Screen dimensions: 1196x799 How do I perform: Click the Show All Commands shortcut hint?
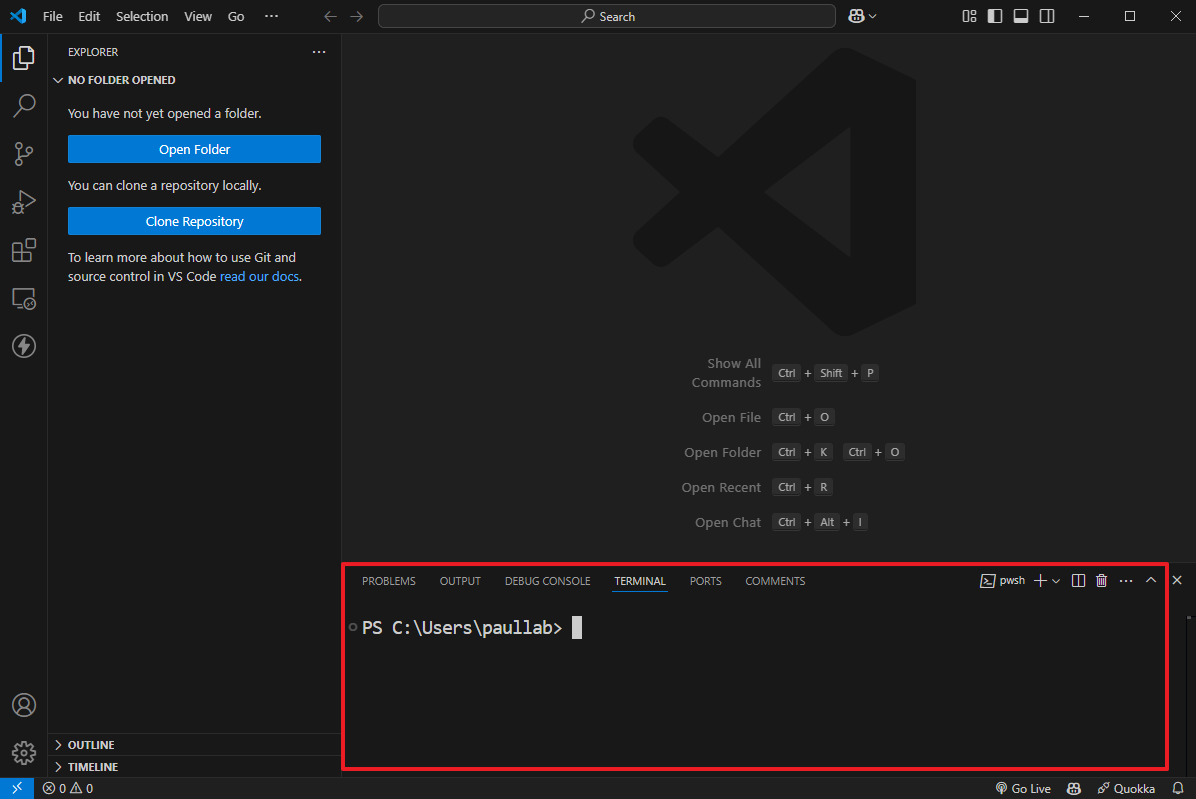tap(784, 373)
